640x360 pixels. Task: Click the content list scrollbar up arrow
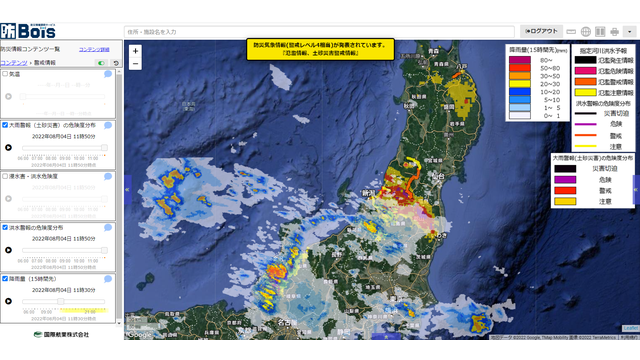coord(119,72)
